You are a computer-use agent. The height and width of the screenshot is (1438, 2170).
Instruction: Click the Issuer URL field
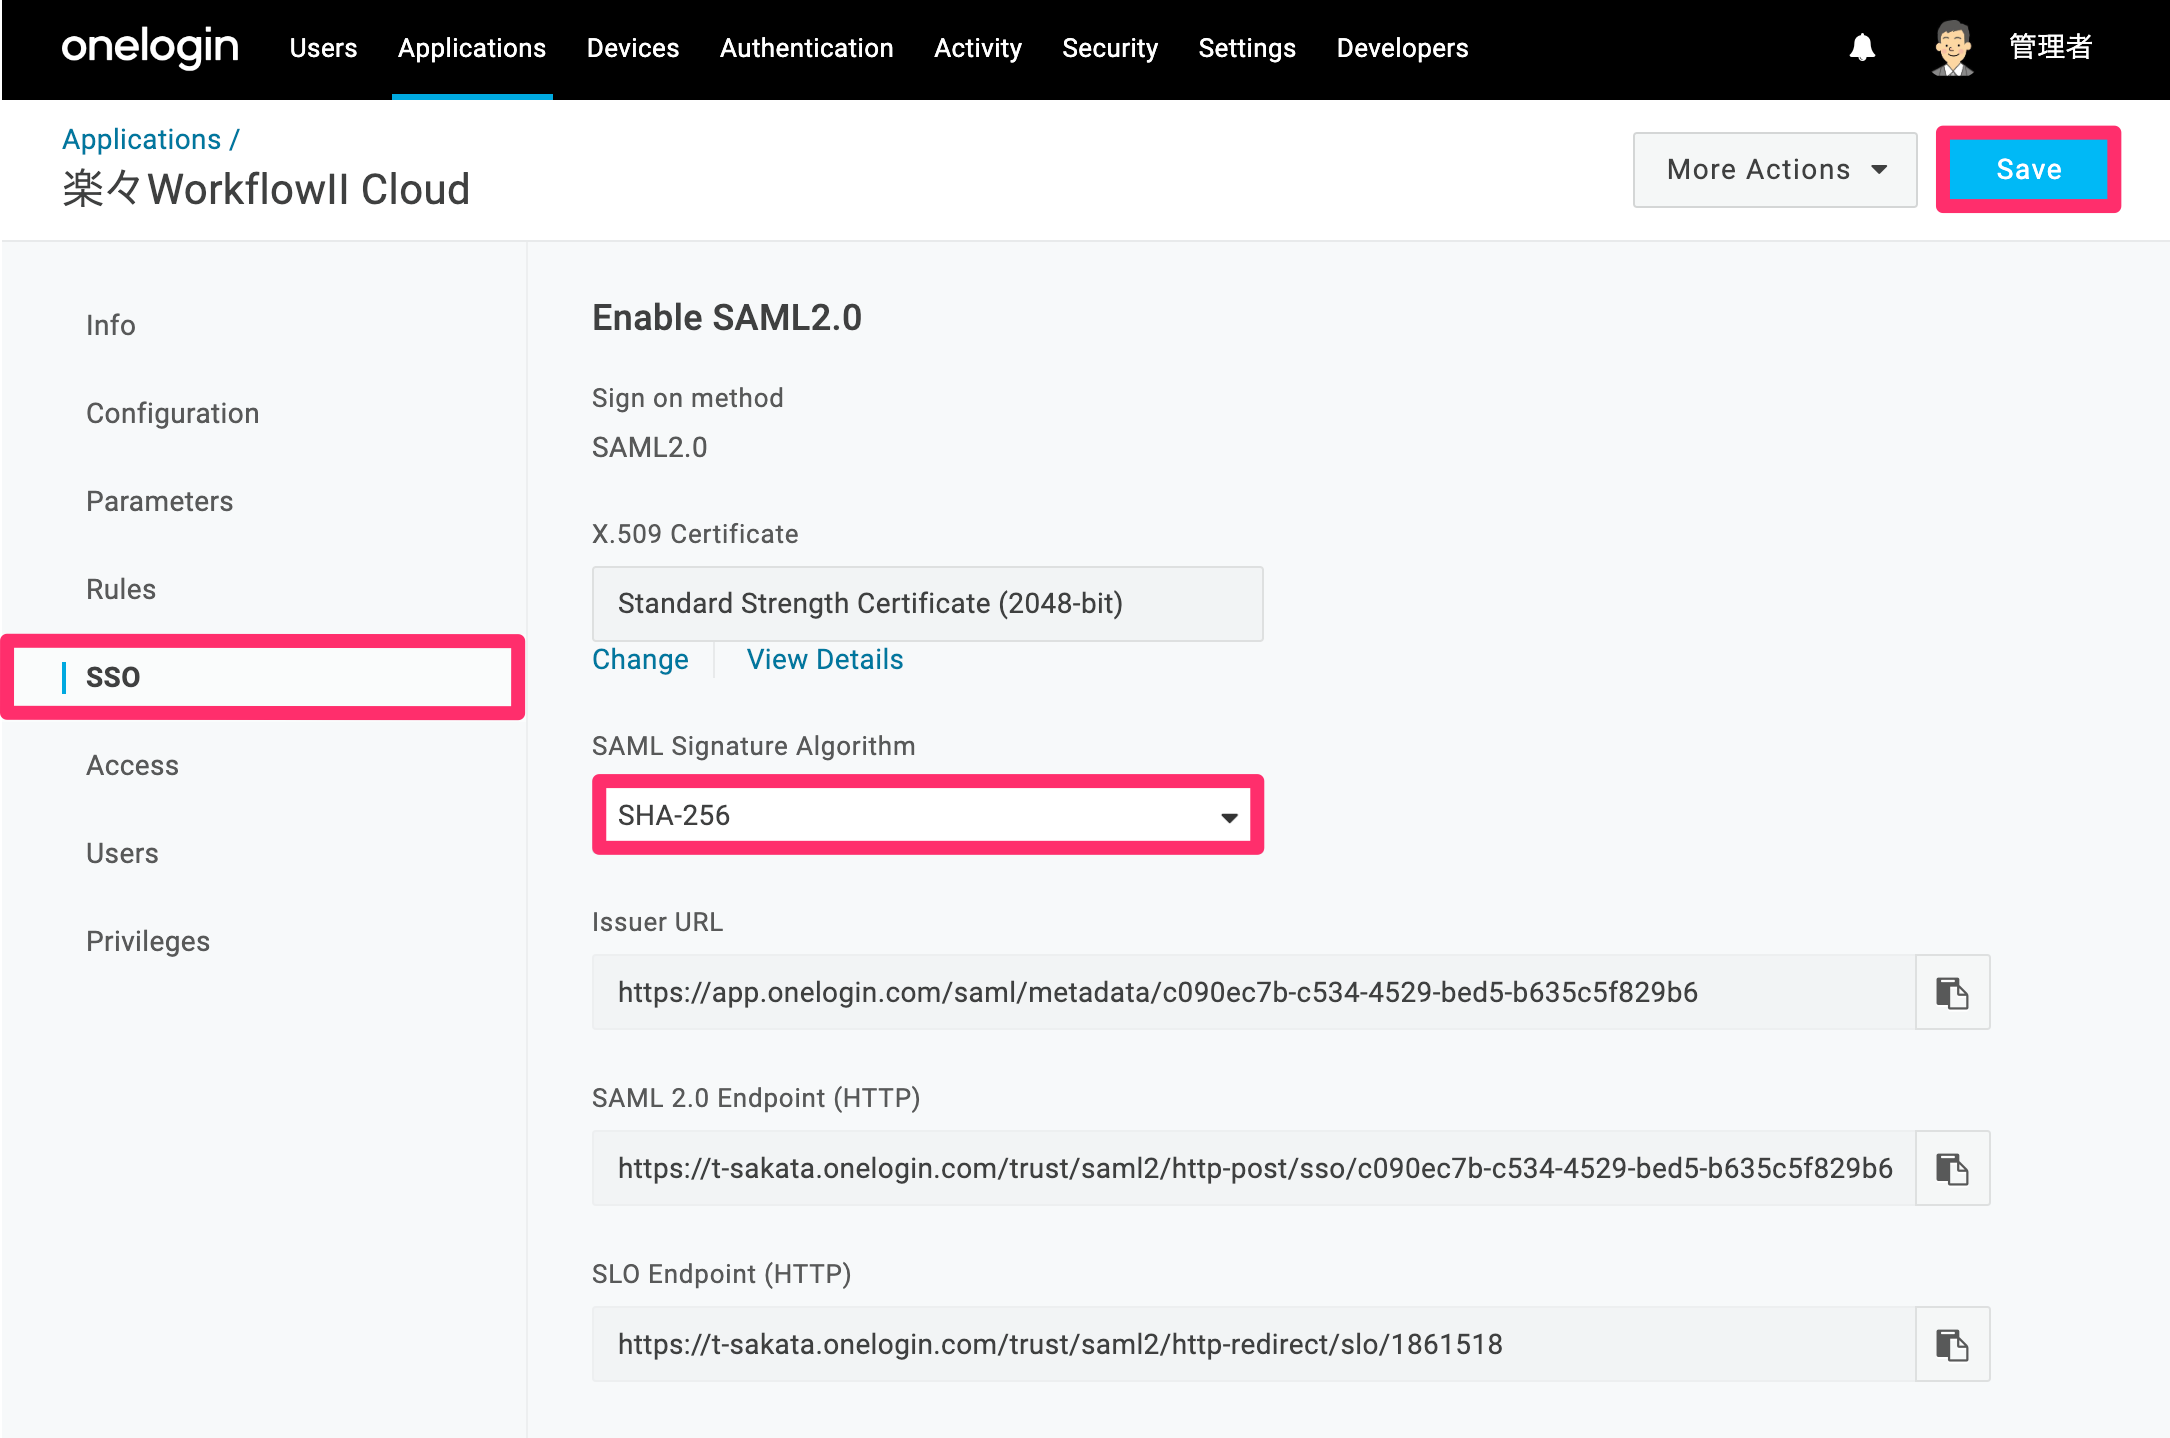[1254, 992]
